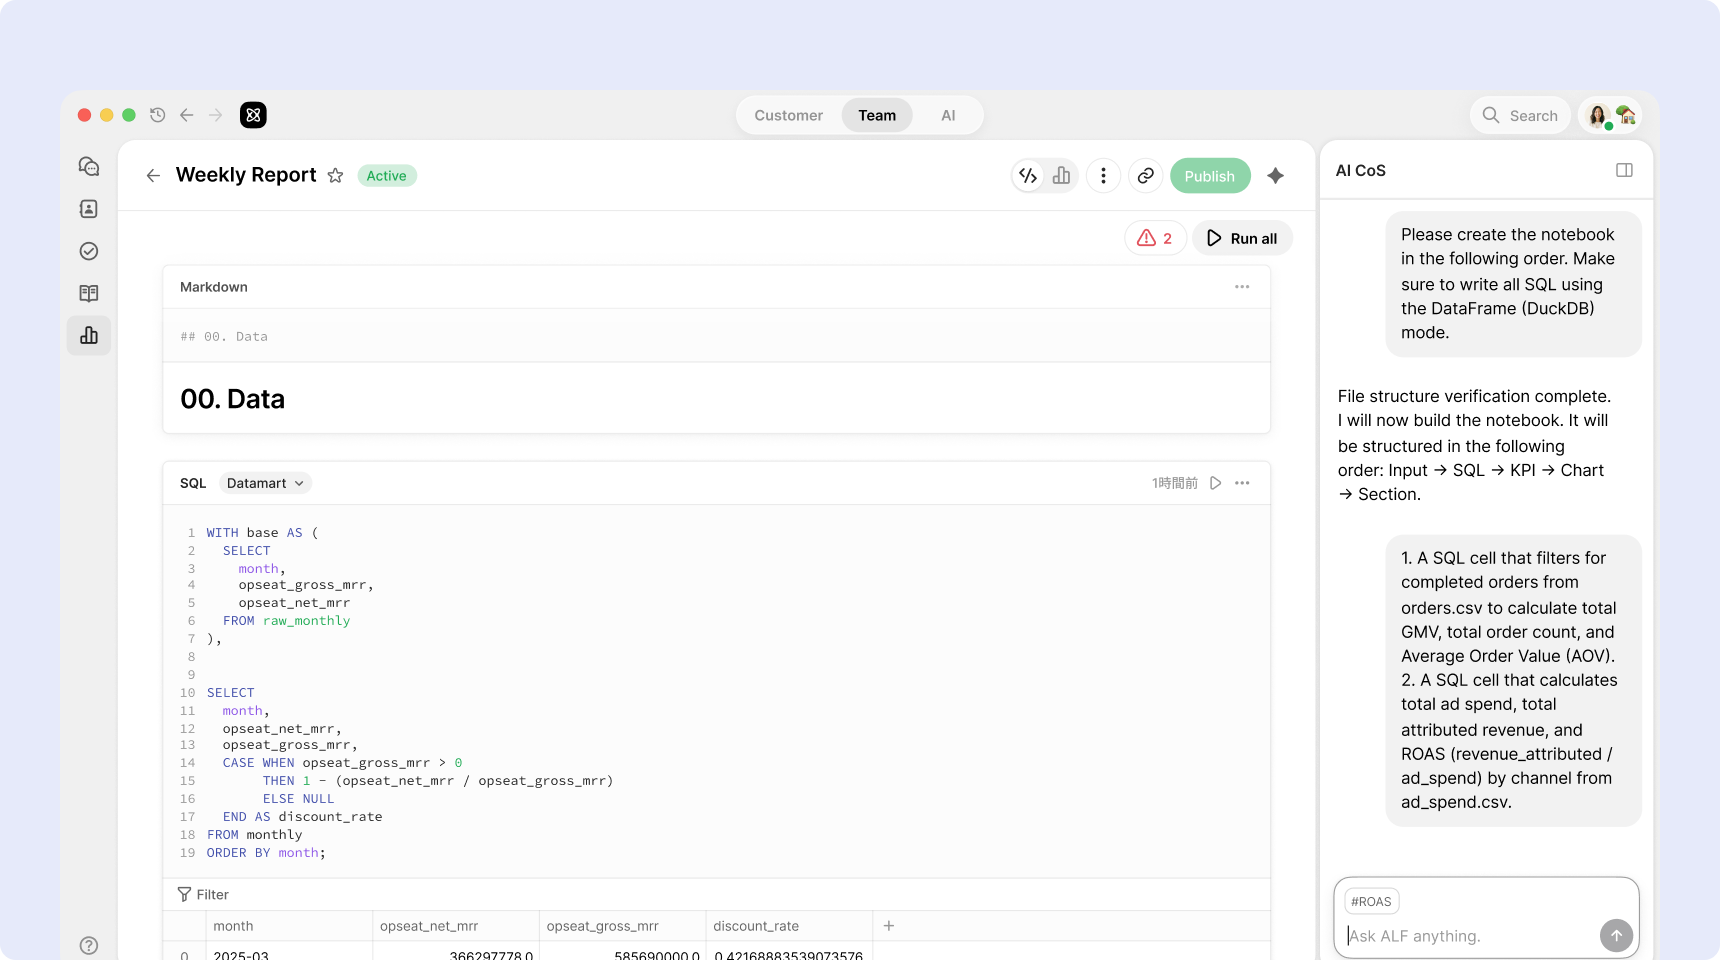Switch to code view toggle
Viewport: 1720px width, 960px height.
point(1028,176)
